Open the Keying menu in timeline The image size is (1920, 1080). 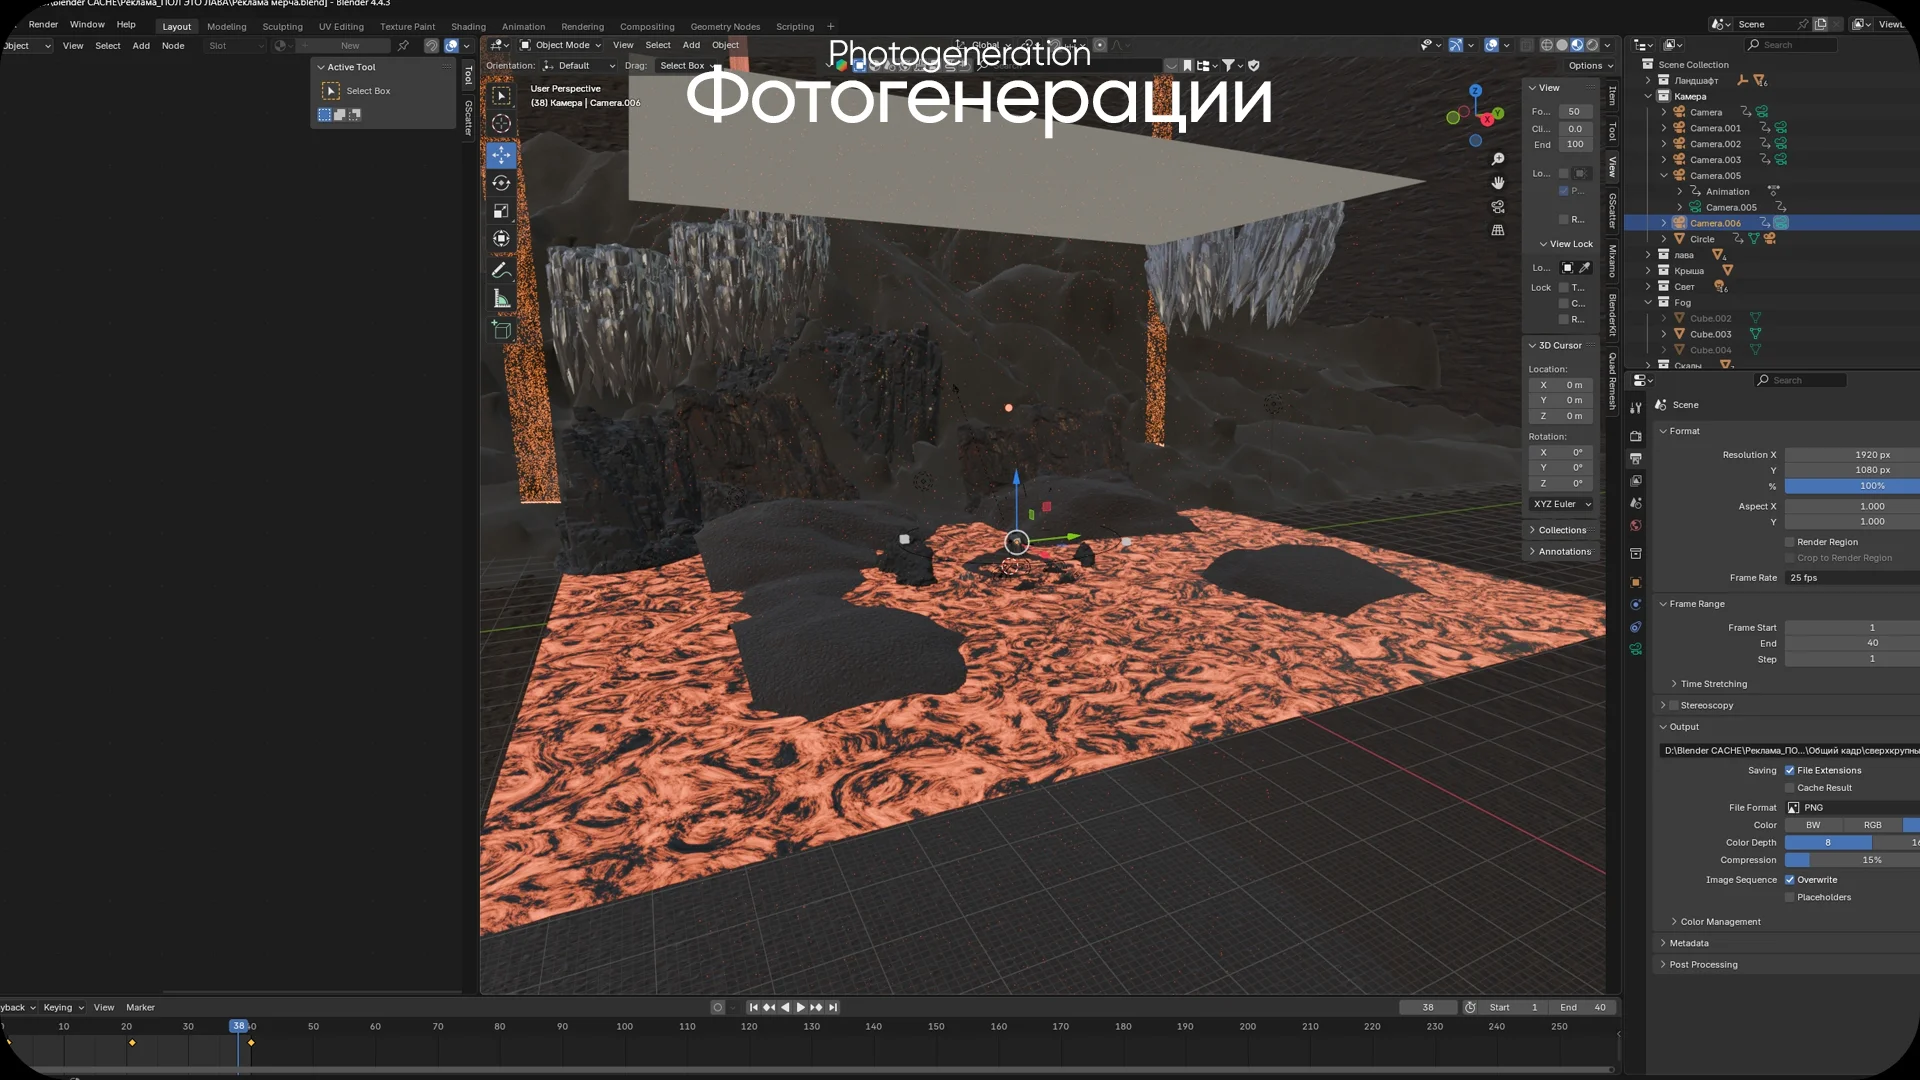coord(63,1008)
